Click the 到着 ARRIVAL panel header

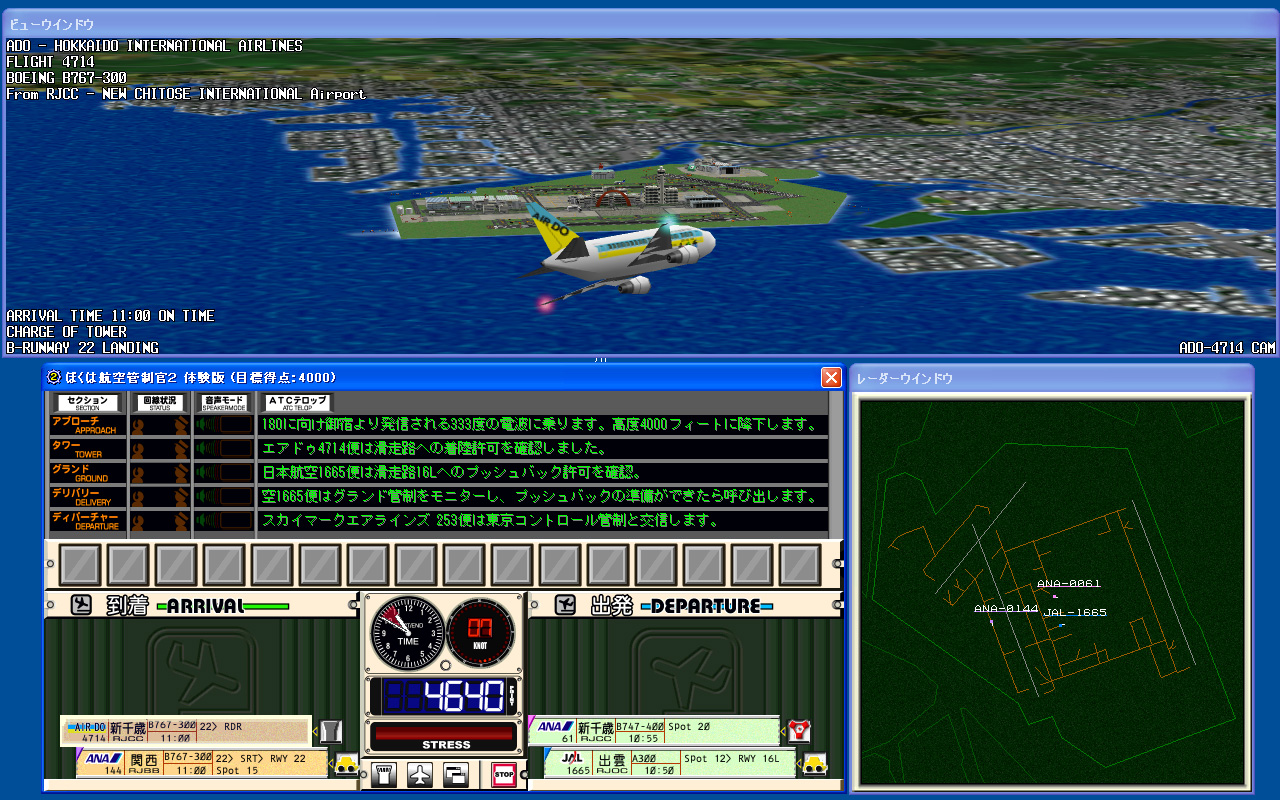click(x=201, y=605)
